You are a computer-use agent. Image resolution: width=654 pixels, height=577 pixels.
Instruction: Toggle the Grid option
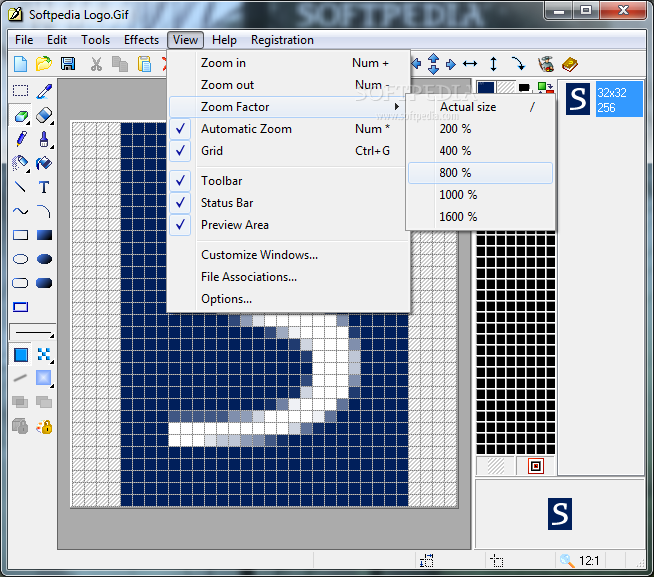(x=288, y=151)
